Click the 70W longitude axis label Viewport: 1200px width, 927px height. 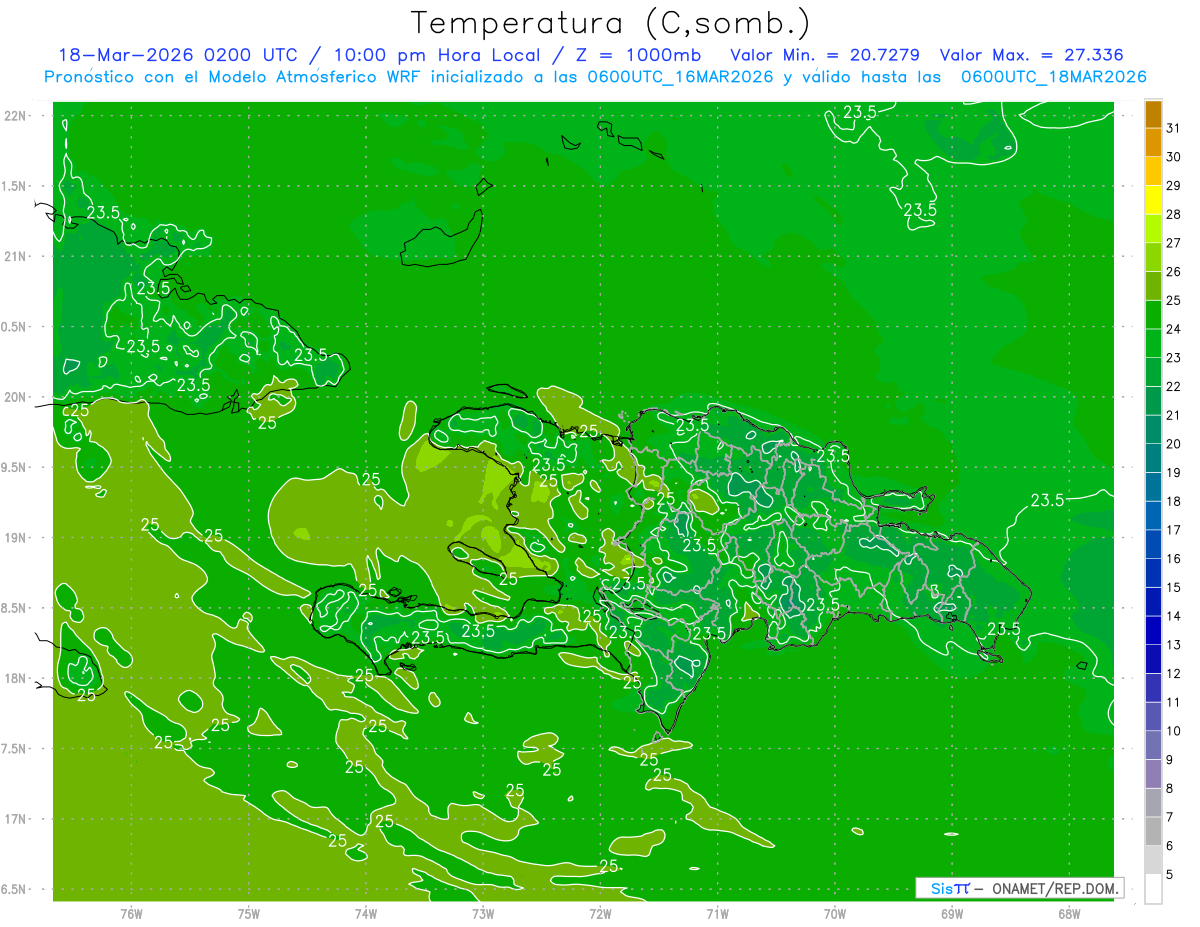point(835,913)
